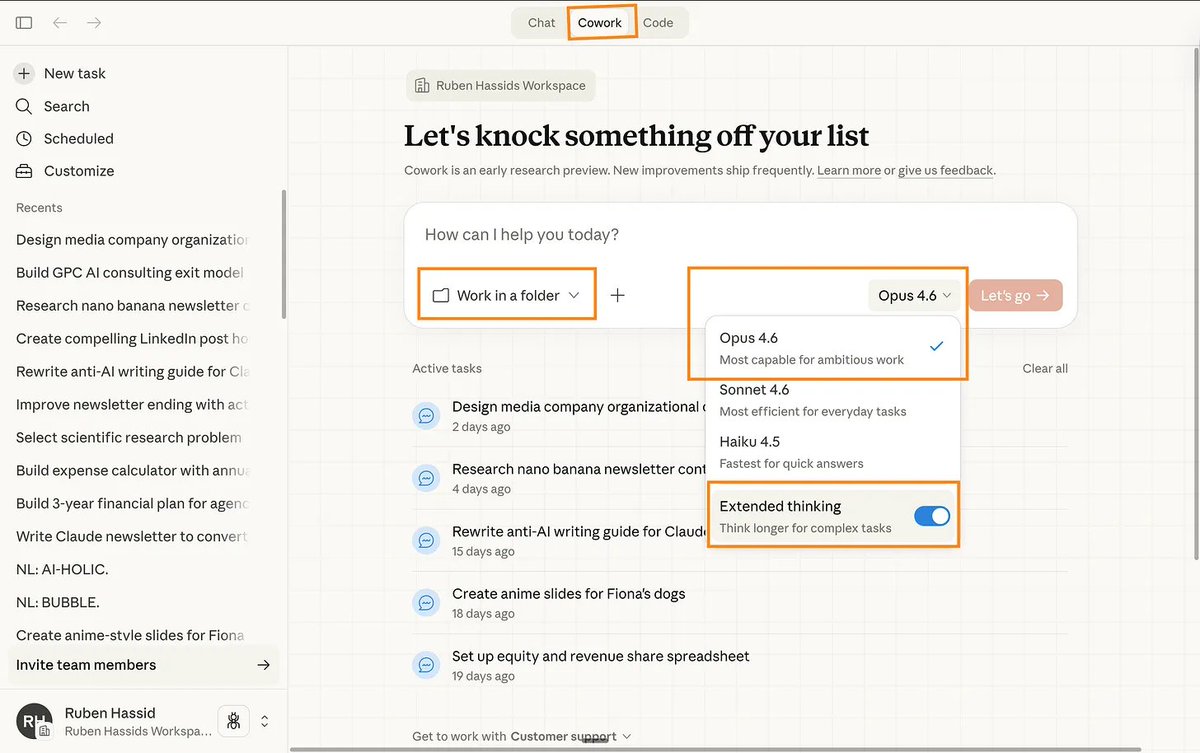This screenshot has height=753, width=1200.
Task: Click the bug icon near Ruben Hassid
Action: 233,720
